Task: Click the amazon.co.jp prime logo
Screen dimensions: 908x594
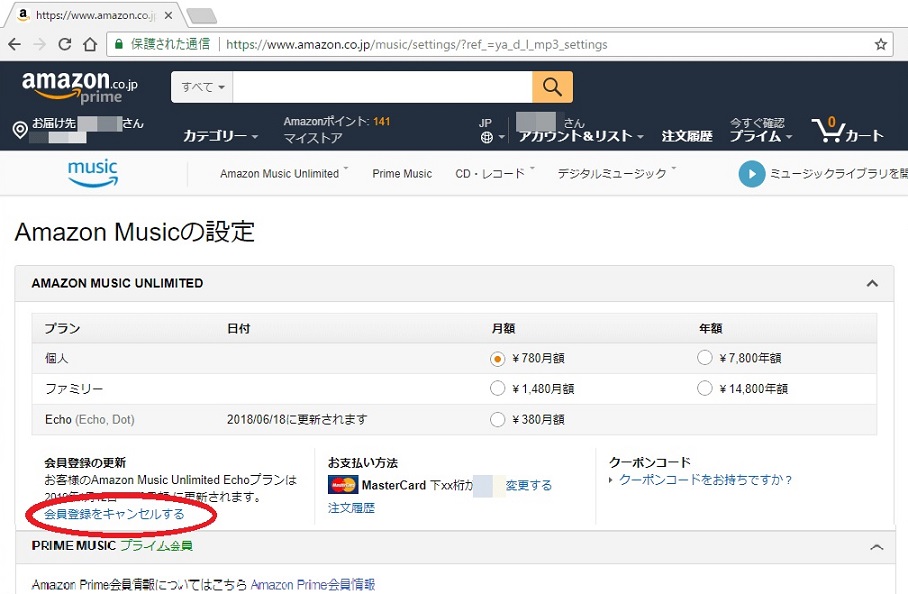Action: [x=79, y=87]
